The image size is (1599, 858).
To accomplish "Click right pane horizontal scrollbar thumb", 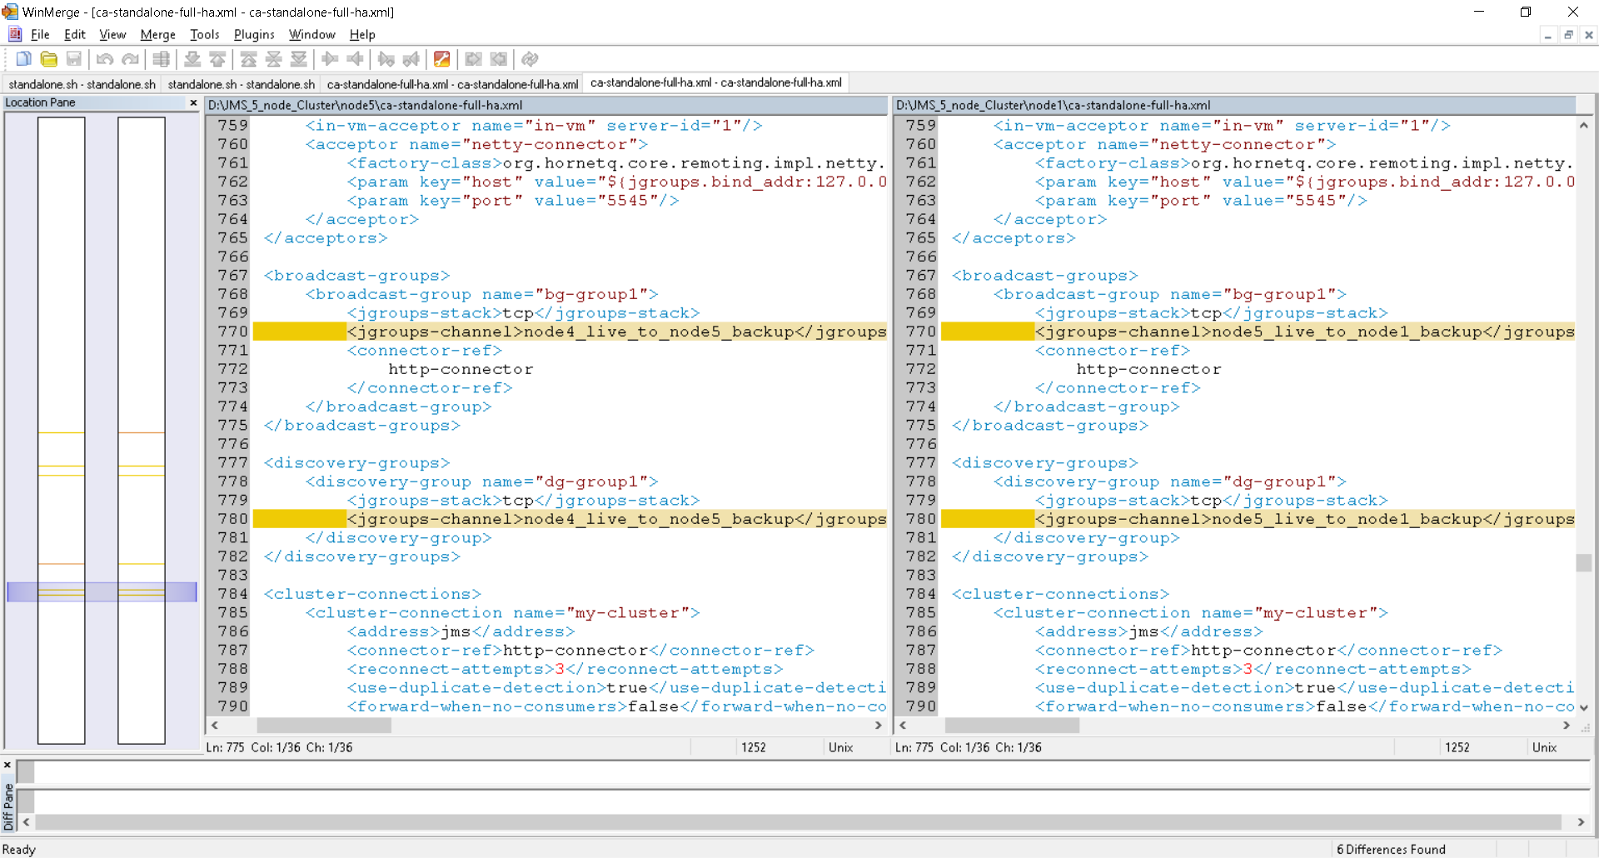I will 1012,725.
